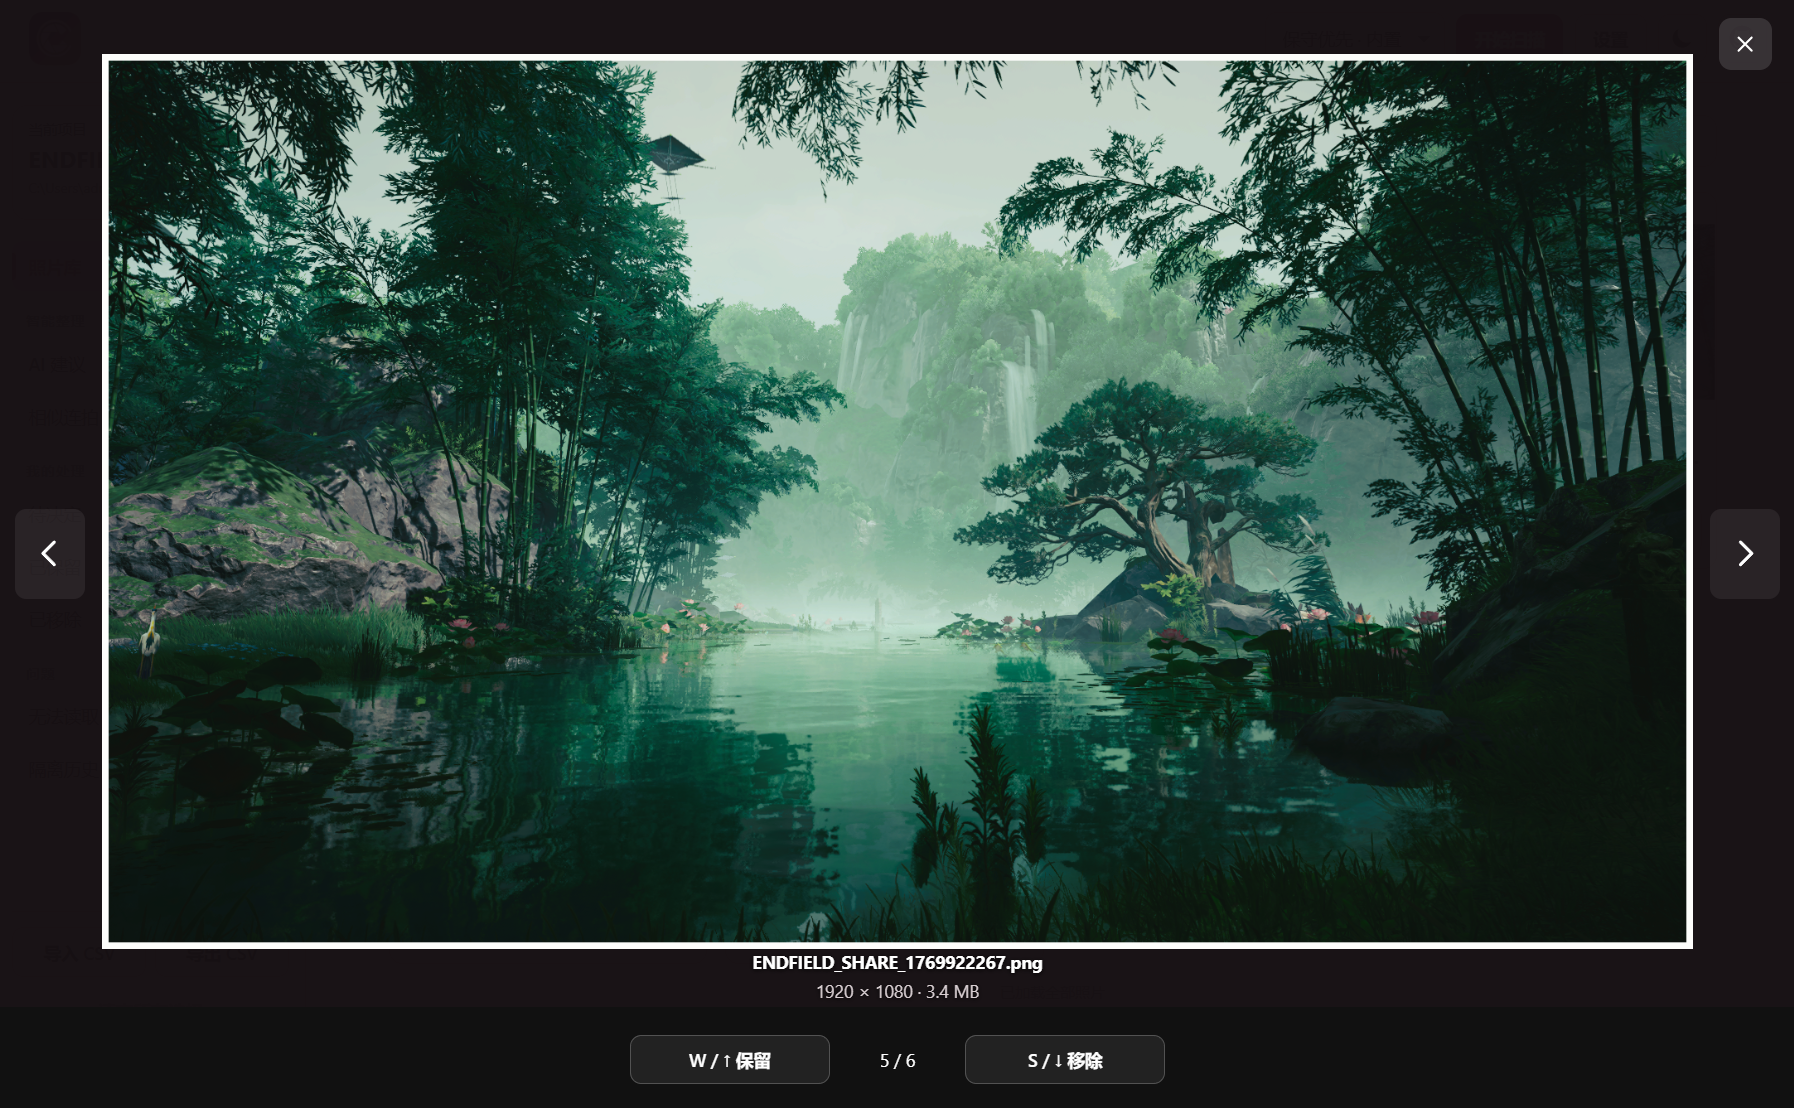Click the 5 / 6 image counter
The height and width of the screenshot is (1108, 1794).
click(x=897, y=1060)
